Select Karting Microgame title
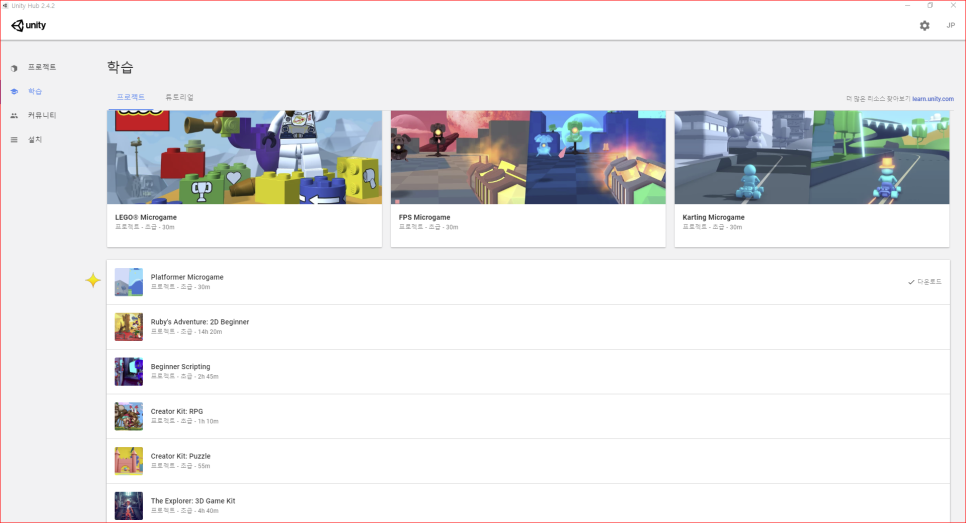Screen dimensions: 966x523 pyautogui.click(x=713, y=217)
